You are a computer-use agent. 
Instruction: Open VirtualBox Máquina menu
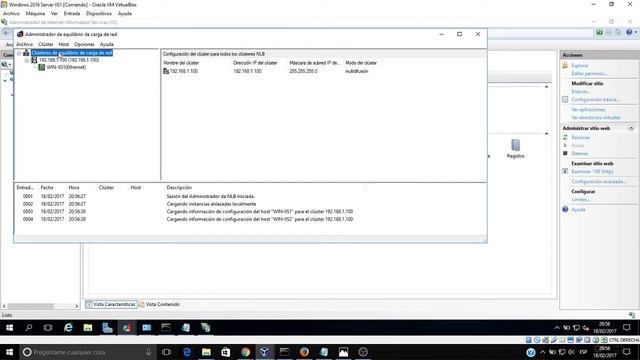(35, 13)
